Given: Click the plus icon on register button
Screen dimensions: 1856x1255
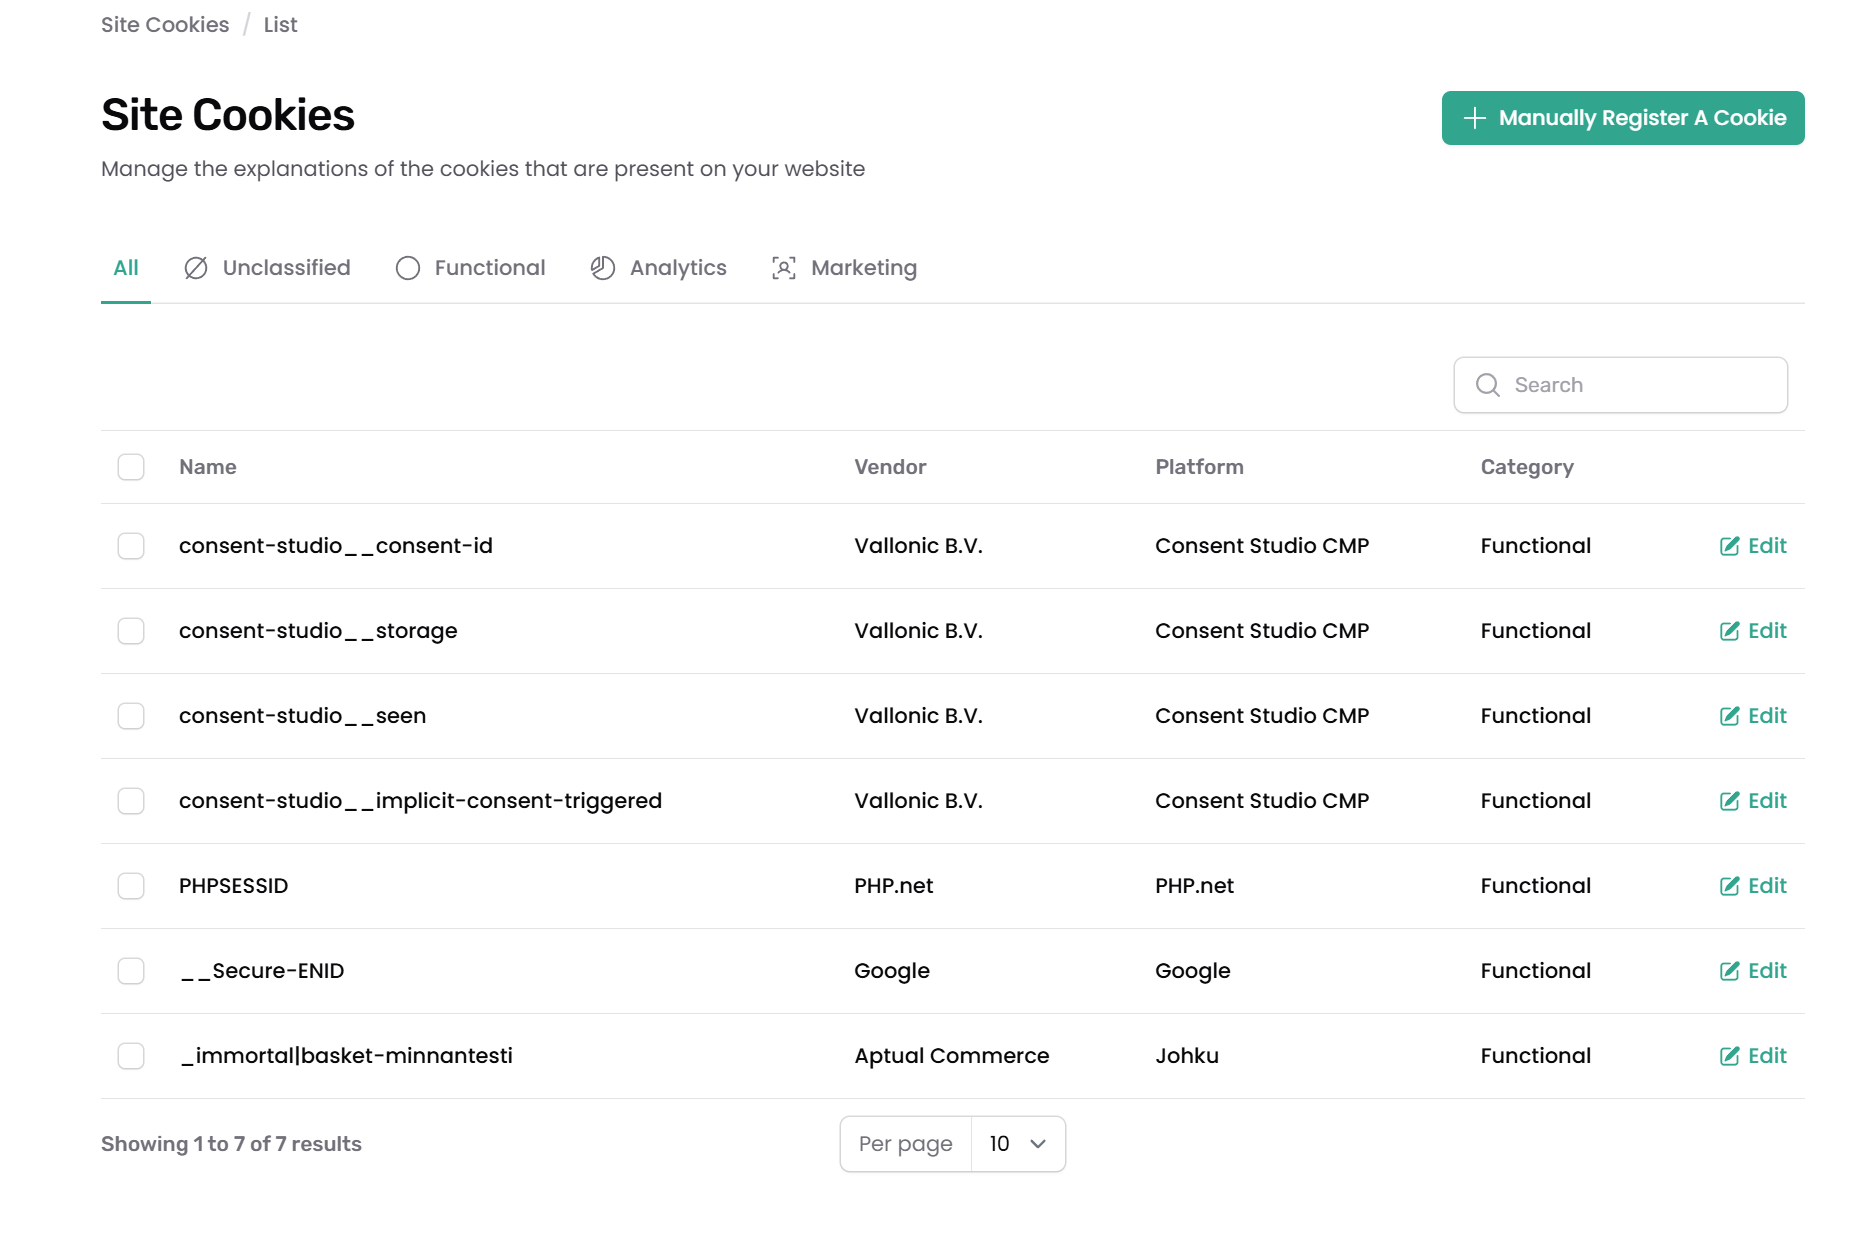Looking at the screenshot, I should coord(1475,118).
